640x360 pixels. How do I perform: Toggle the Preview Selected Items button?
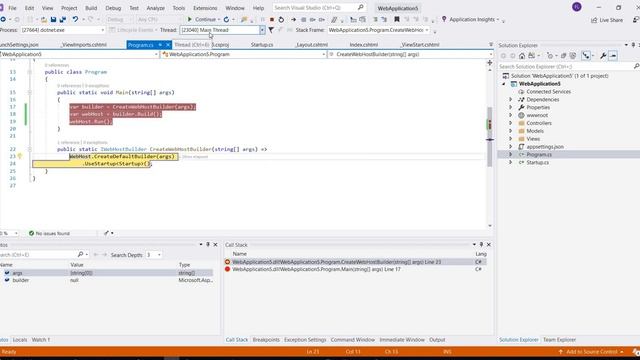click(x=613, y=56)
